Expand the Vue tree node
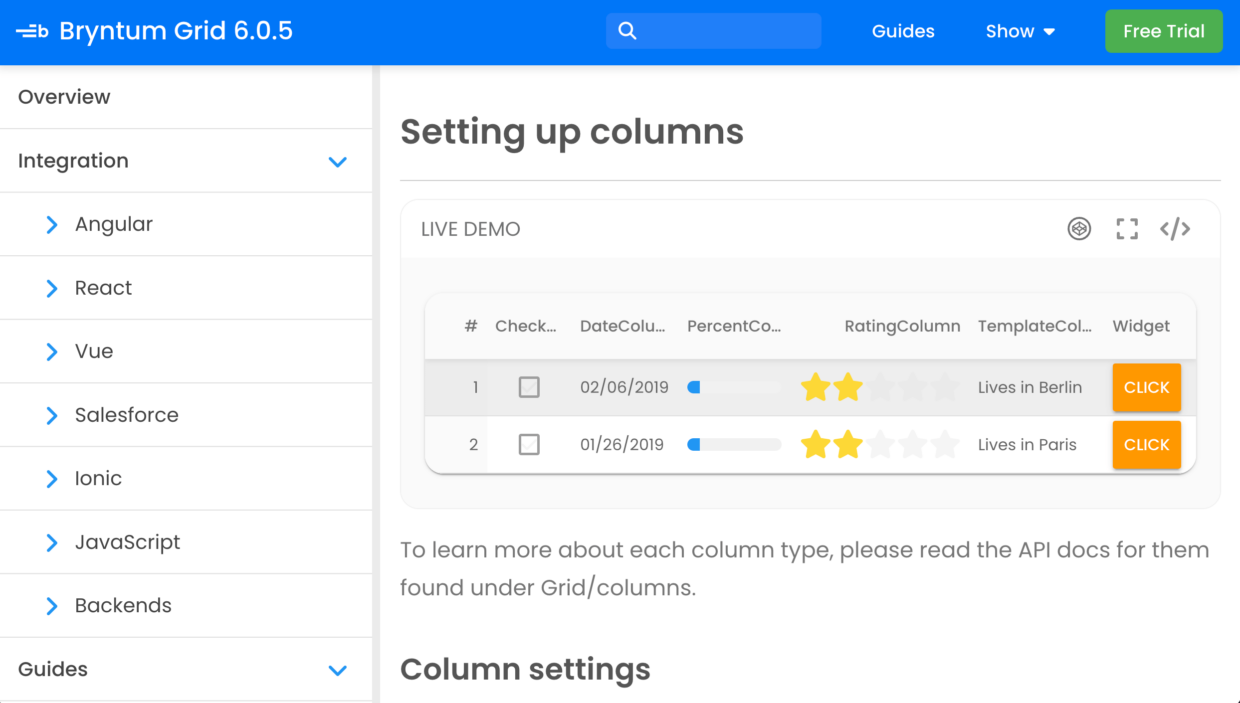 pos(52,352)
